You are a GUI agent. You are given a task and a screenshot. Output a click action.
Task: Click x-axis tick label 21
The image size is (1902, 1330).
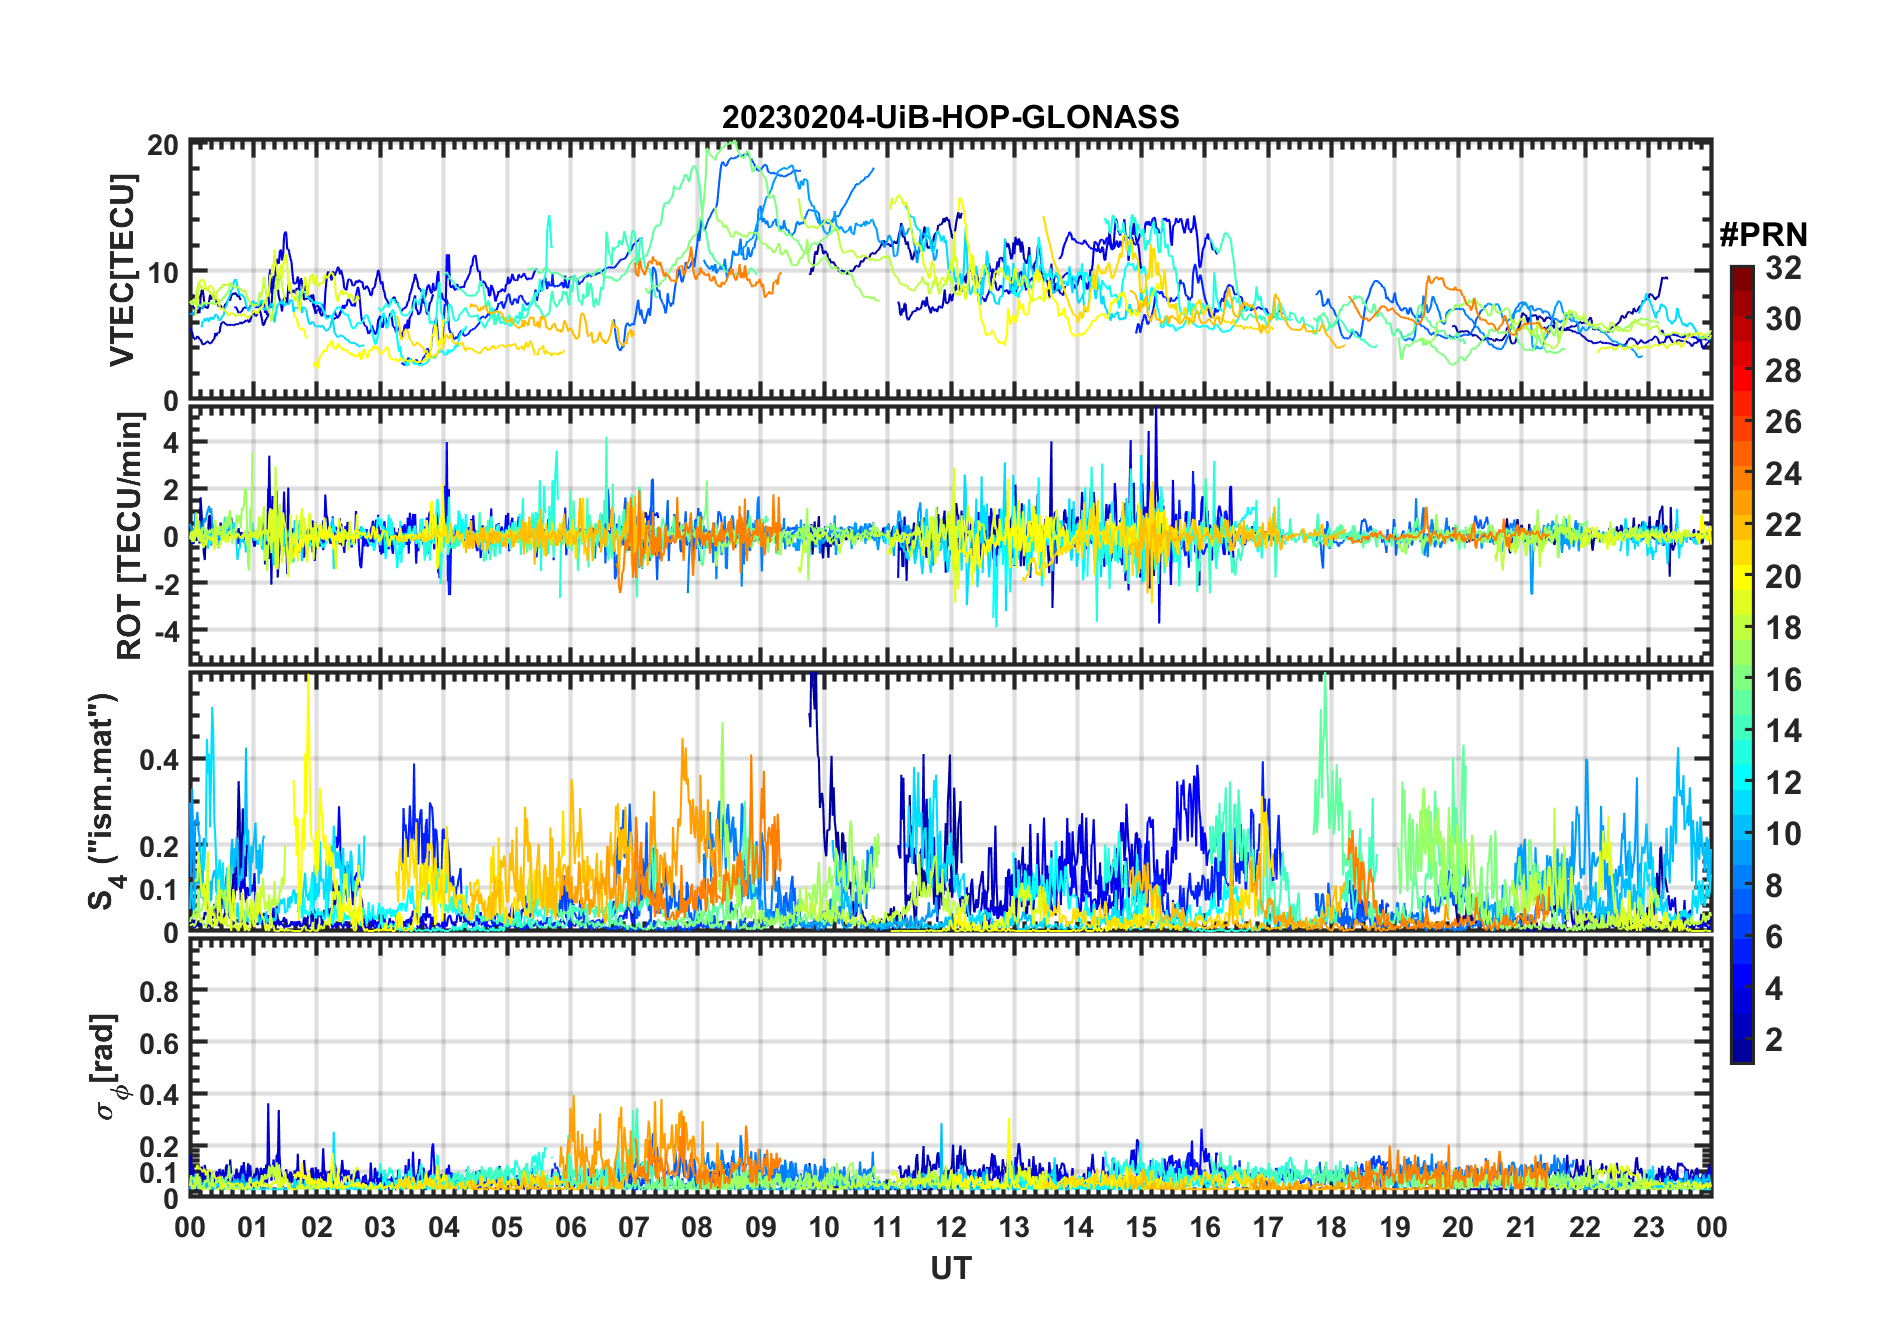(x=1521, y=1227)
